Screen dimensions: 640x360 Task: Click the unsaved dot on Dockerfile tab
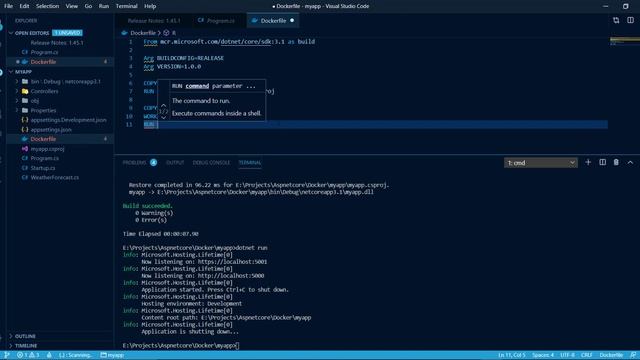(292, 20)
